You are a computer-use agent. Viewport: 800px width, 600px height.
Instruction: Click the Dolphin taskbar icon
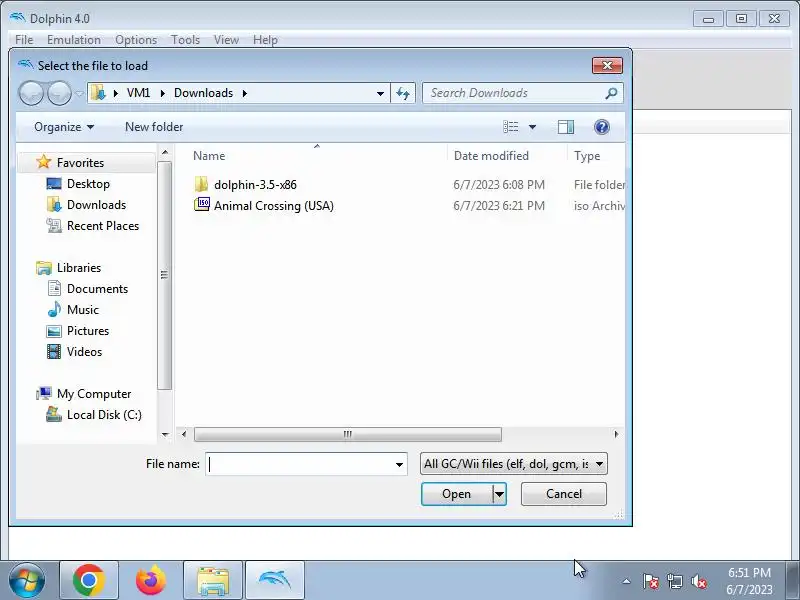275,580
